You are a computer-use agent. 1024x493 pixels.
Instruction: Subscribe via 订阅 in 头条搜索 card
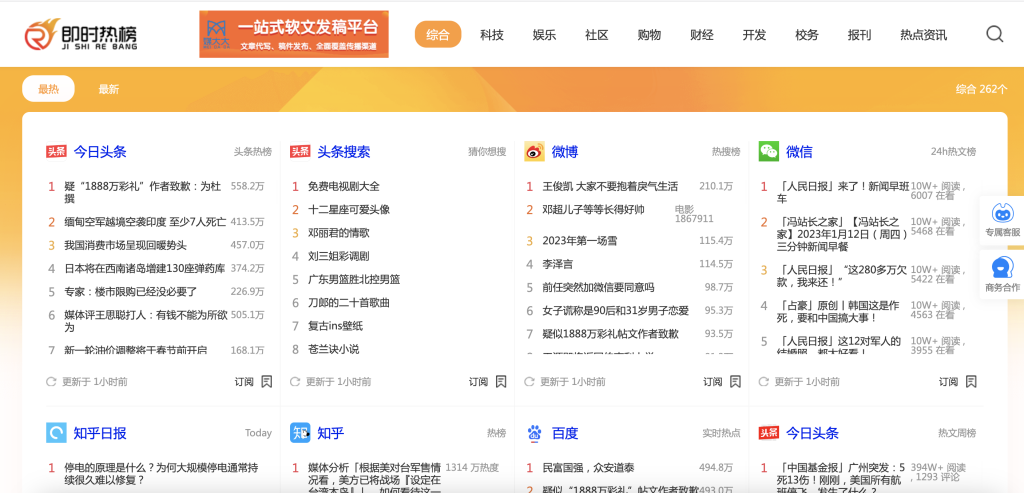(479, 381)
